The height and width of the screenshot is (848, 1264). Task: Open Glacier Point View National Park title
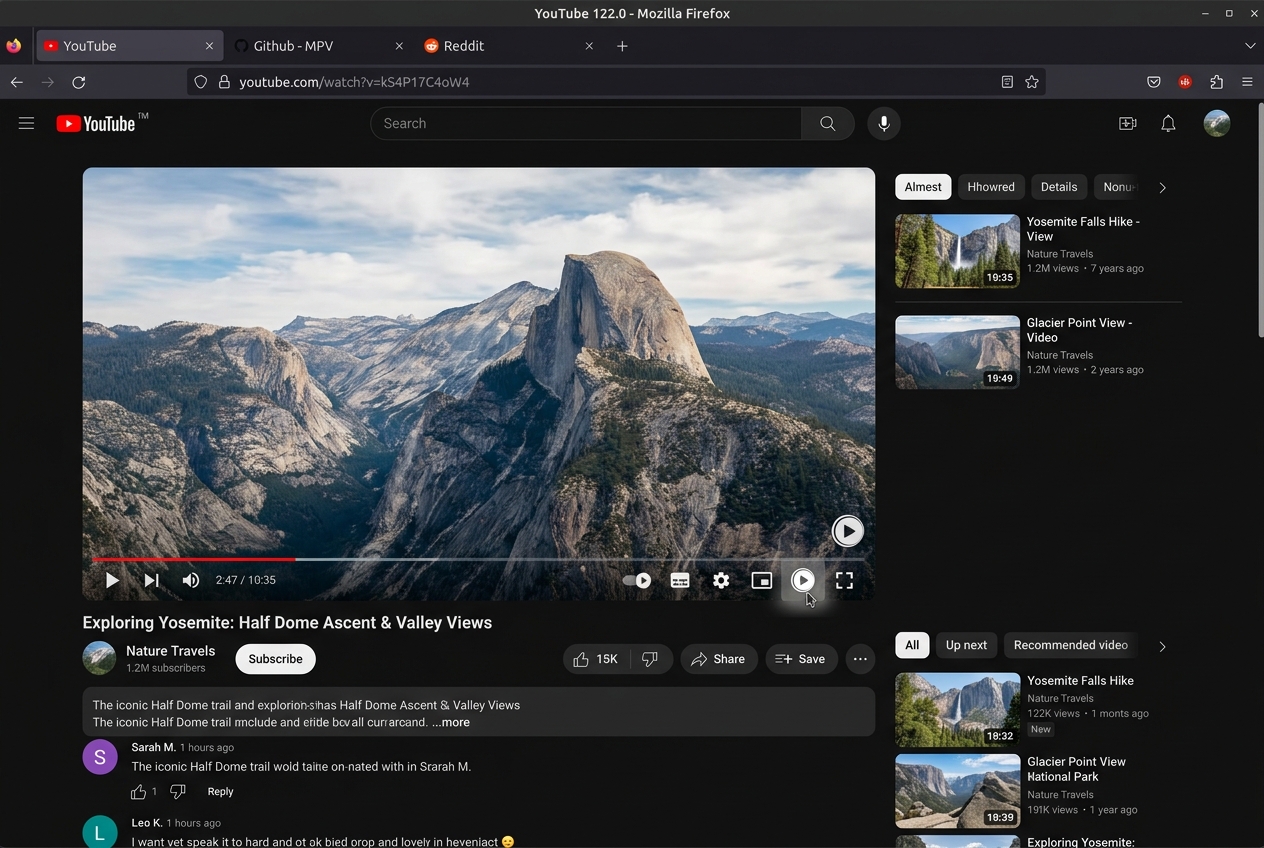[x=1076, y=769]
